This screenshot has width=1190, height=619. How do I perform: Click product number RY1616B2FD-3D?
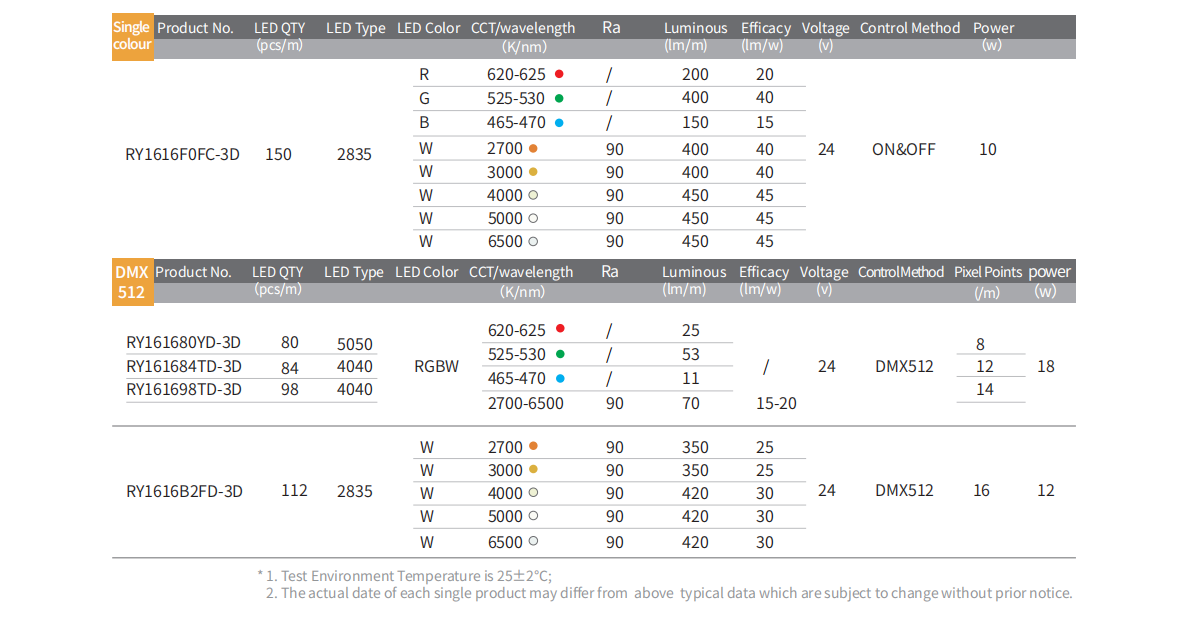pyautogui.click(x=184, y=491)
